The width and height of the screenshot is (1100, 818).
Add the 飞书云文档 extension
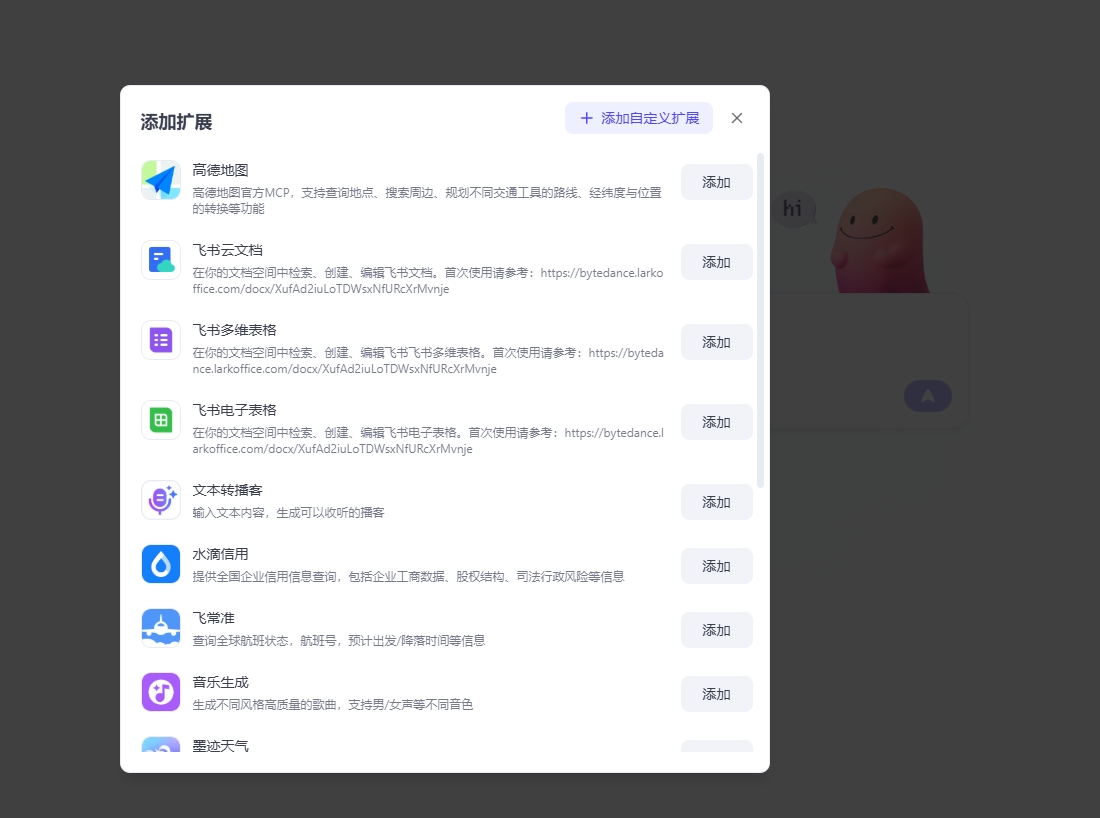point(716,262)
